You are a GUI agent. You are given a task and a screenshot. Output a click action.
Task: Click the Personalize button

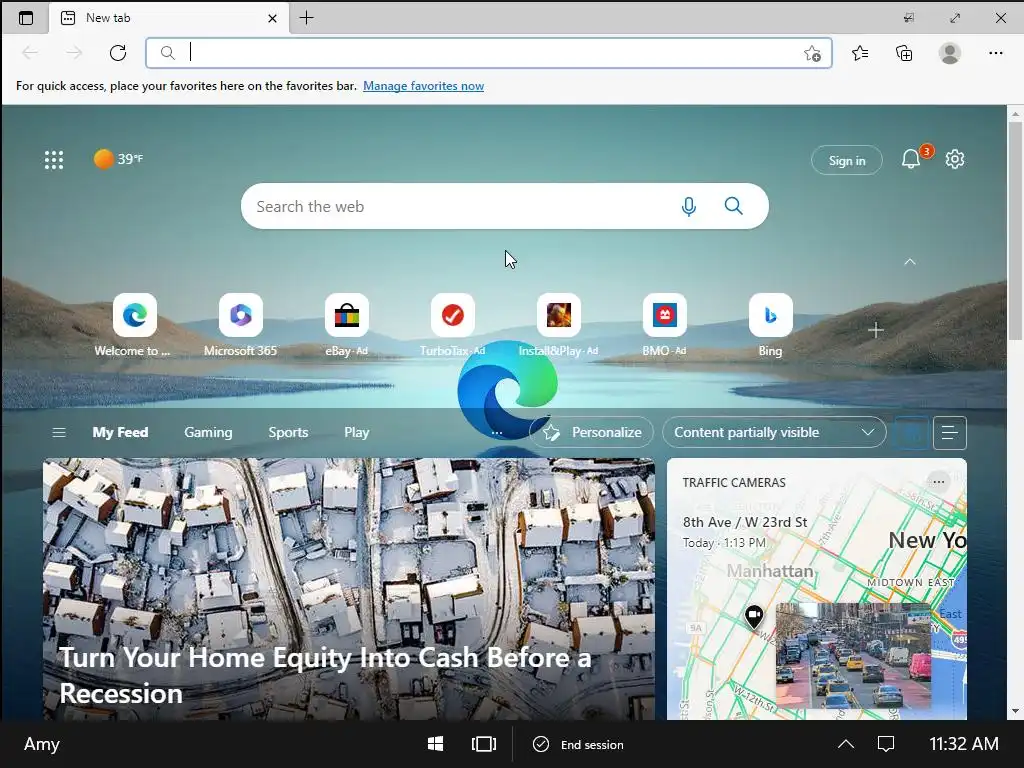(592, 432)
